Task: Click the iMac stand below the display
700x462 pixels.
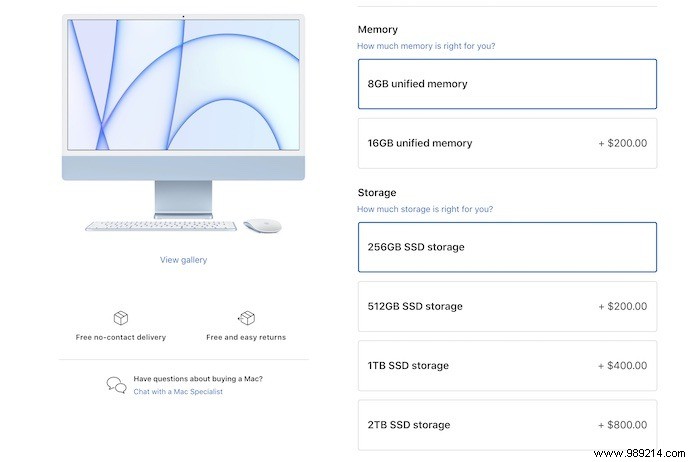Action: (183, 197)
